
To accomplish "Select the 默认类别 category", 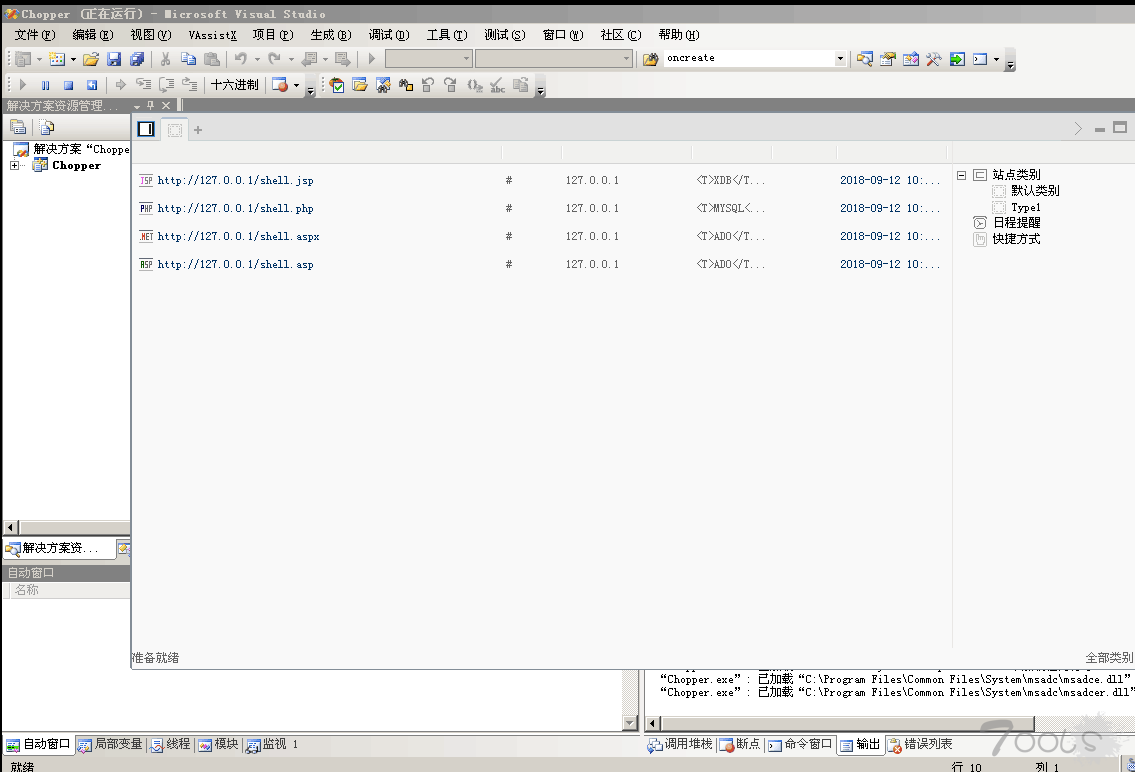I will 1035,191.
